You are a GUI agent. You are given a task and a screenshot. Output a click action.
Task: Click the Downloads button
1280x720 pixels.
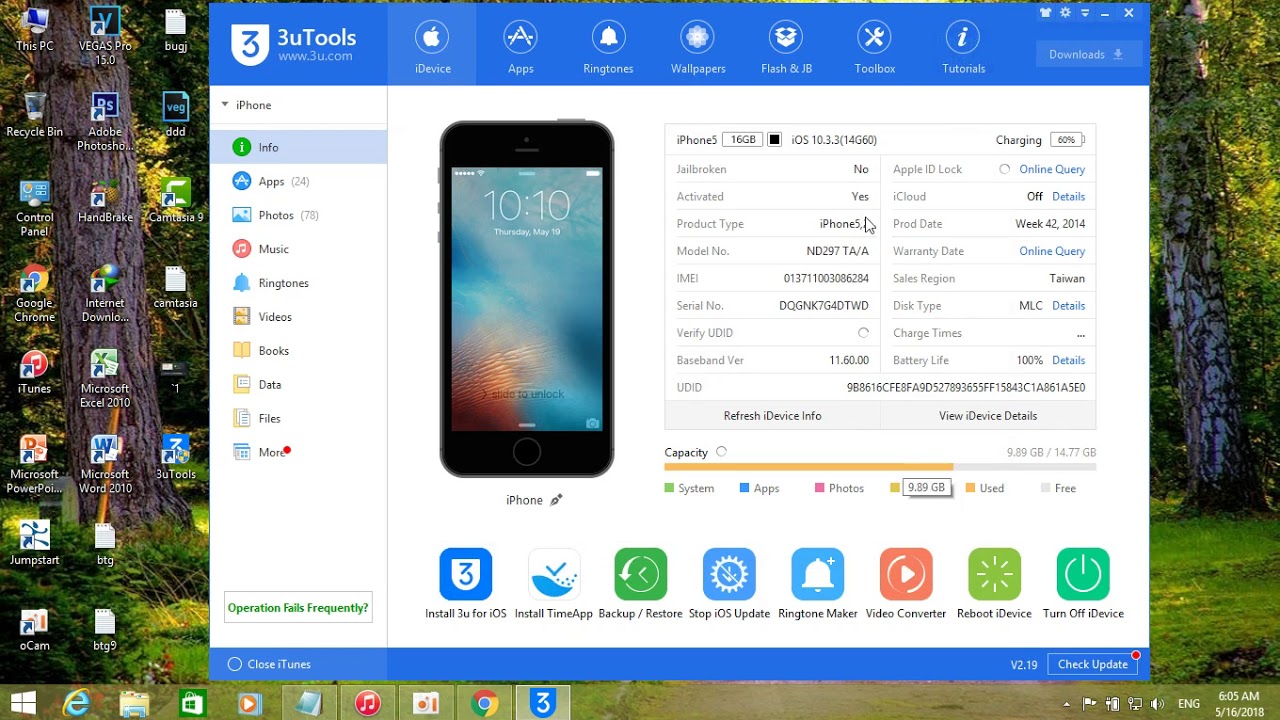point(1086,54)
